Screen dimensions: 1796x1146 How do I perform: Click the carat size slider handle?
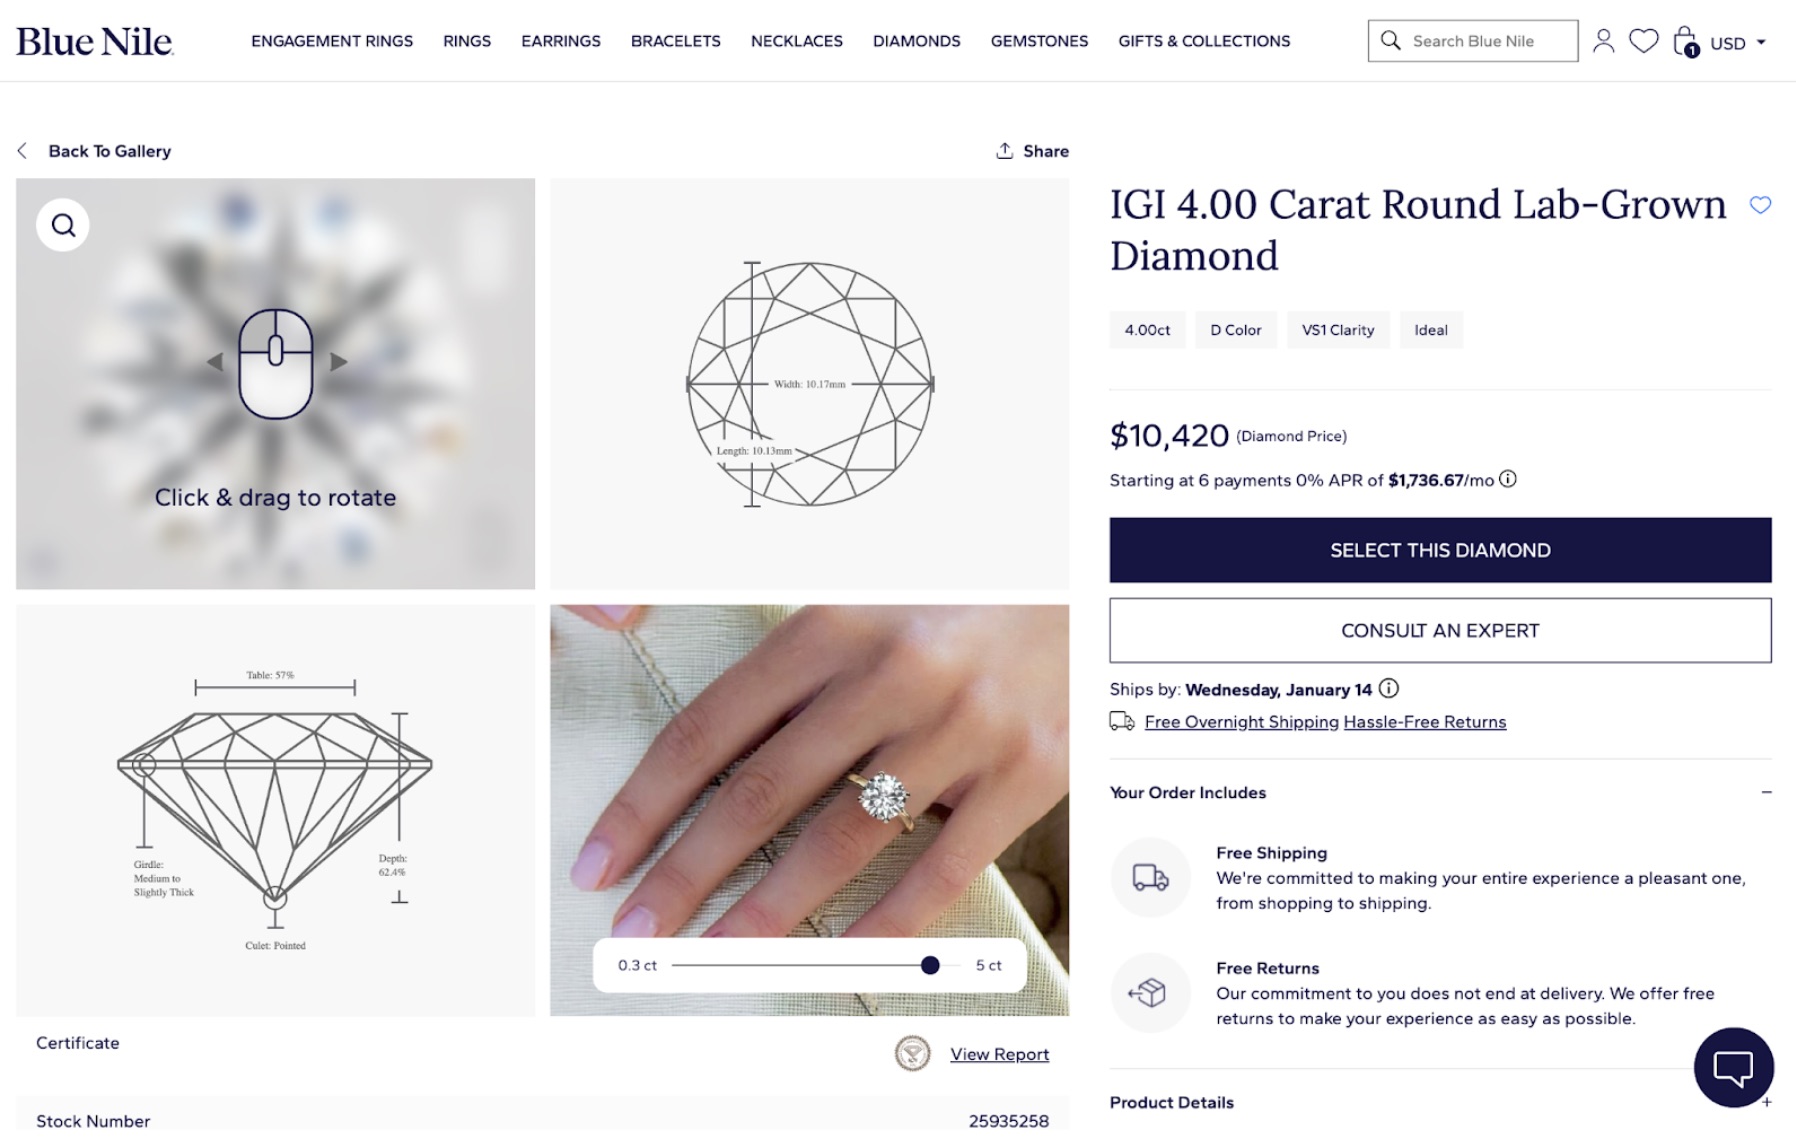pyautogui.click(x=930, y=965)
